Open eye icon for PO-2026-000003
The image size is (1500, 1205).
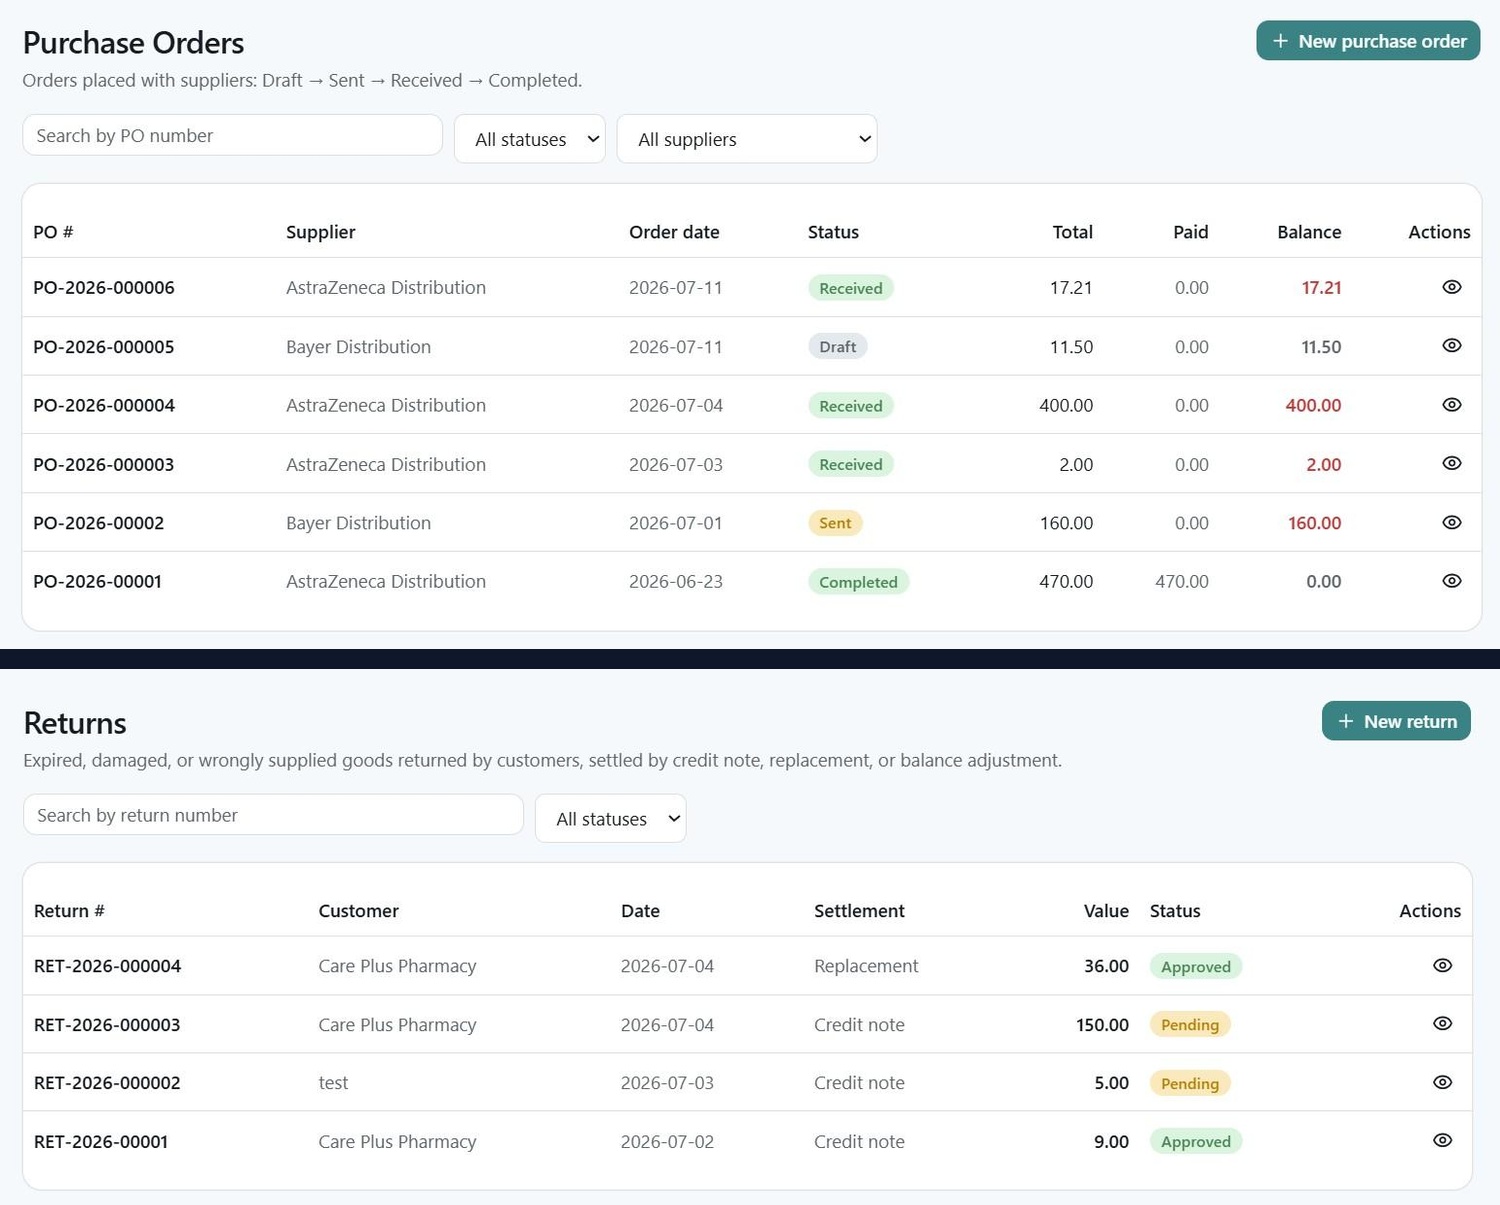(1452, 463)
